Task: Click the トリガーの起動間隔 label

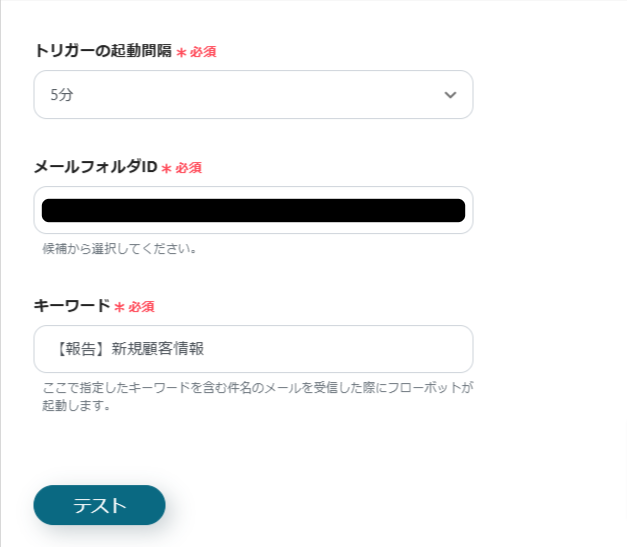Action: pyautogui.click(x=103, y=51)
